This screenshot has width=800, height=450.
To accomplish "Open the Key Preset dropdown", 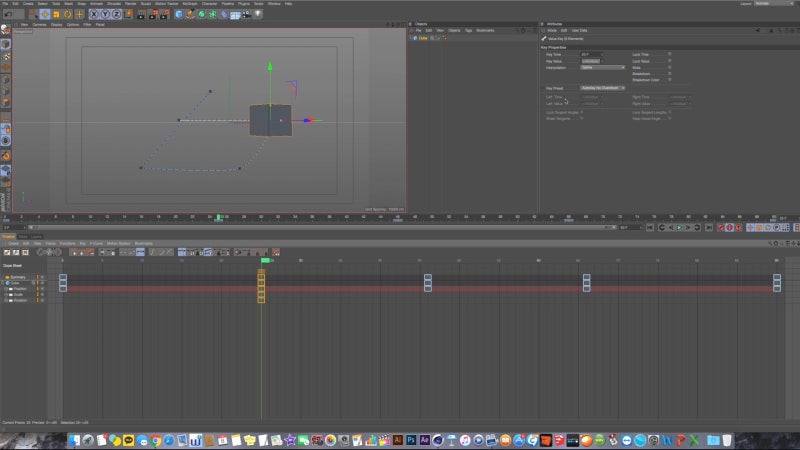I will point(603,88).
